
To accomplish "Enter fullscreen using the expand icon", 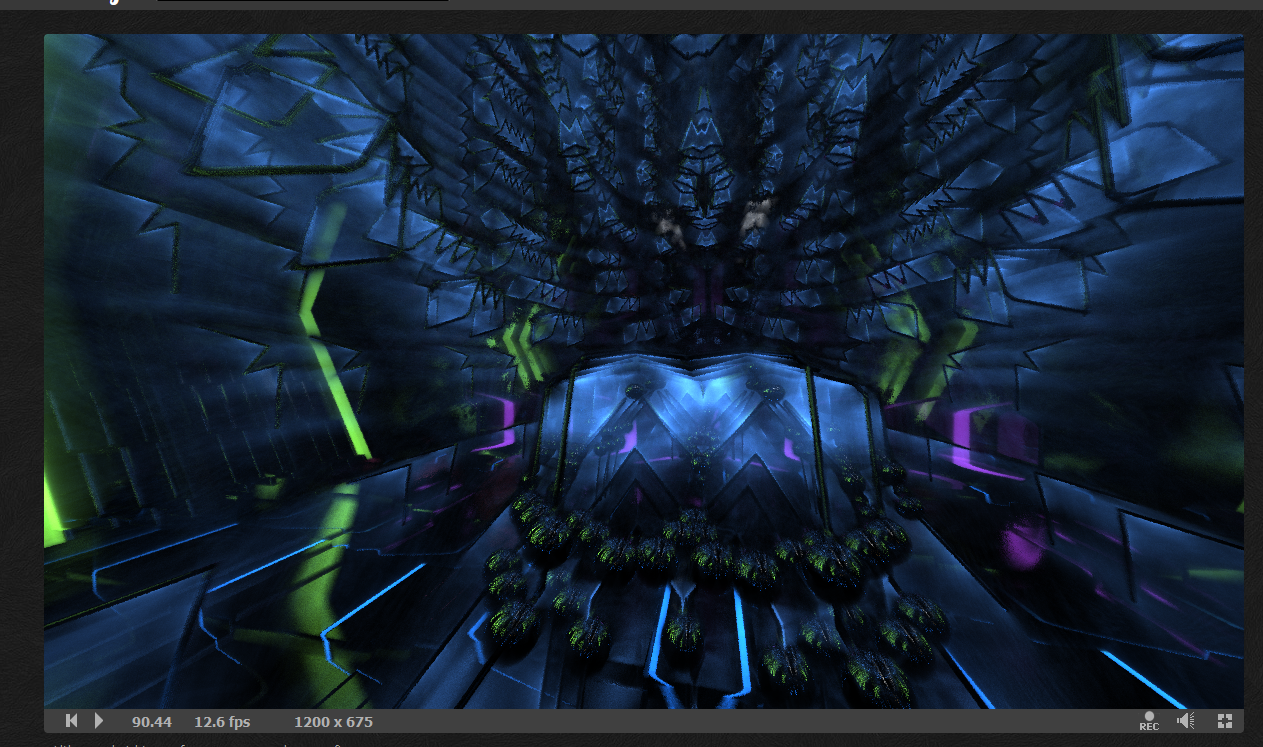I will tap(1224, 721).
